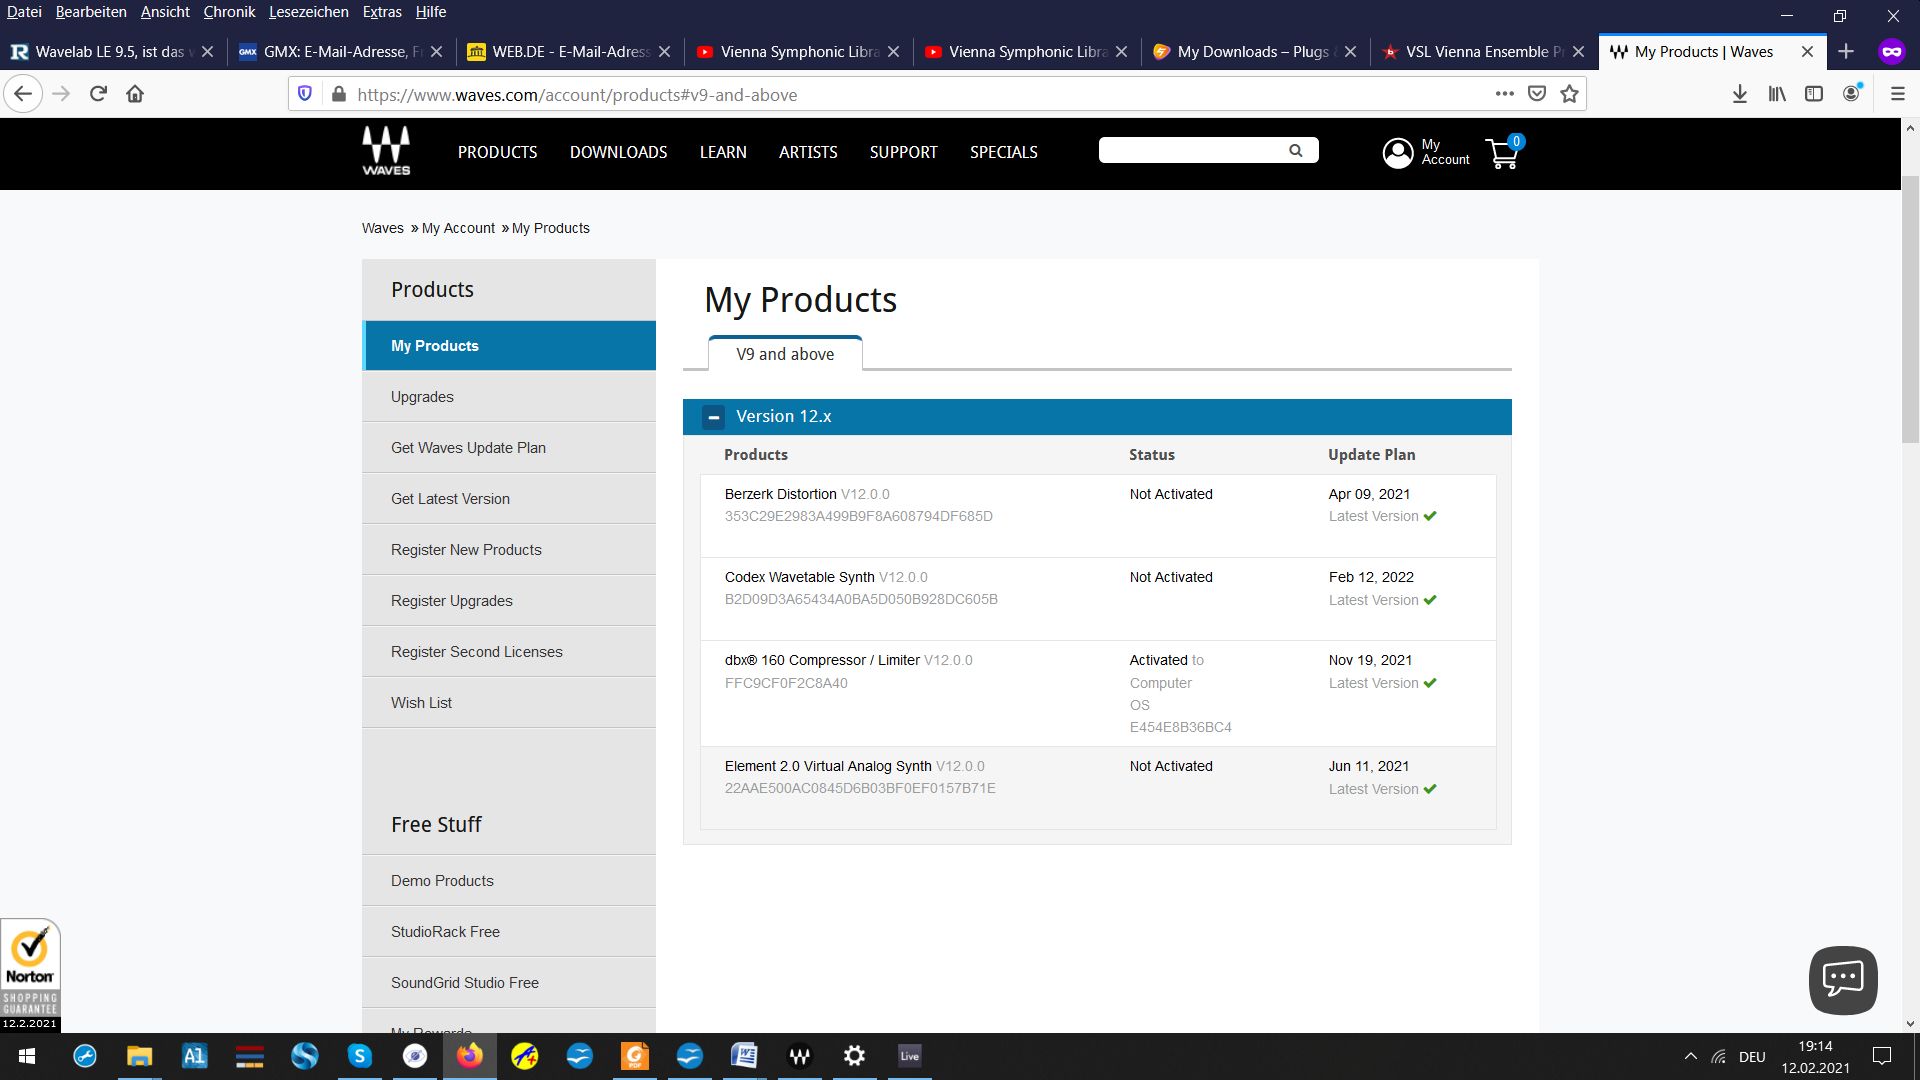The image size is (1920, 1080).
Task: Open Windows notification center
Action: point(1882,1056)
